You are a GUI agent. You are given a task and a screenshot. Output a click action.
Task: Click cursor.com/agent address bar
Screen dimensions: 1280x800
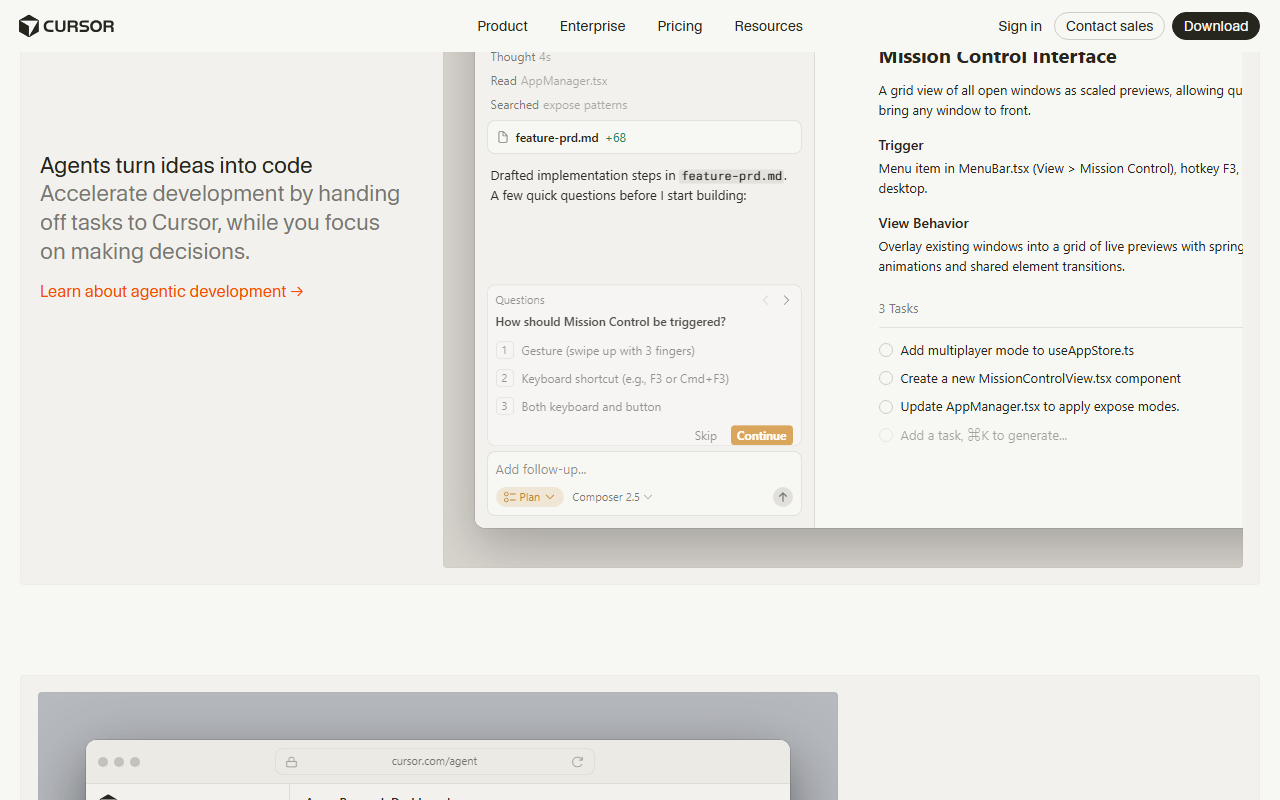point(434,761)
